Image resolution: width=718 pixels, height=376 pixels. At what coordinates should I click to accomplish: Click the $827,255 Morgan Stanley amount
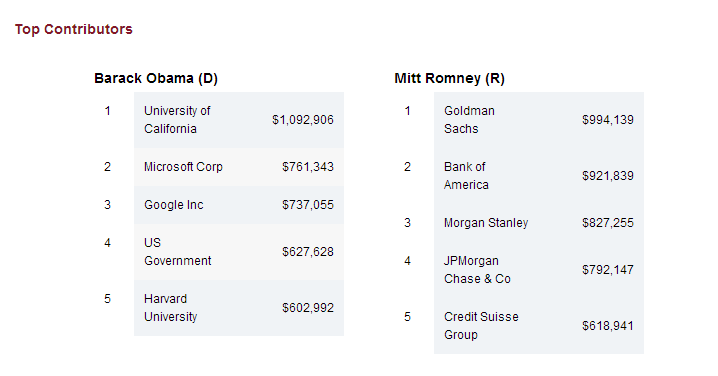[x=608, y=223]
